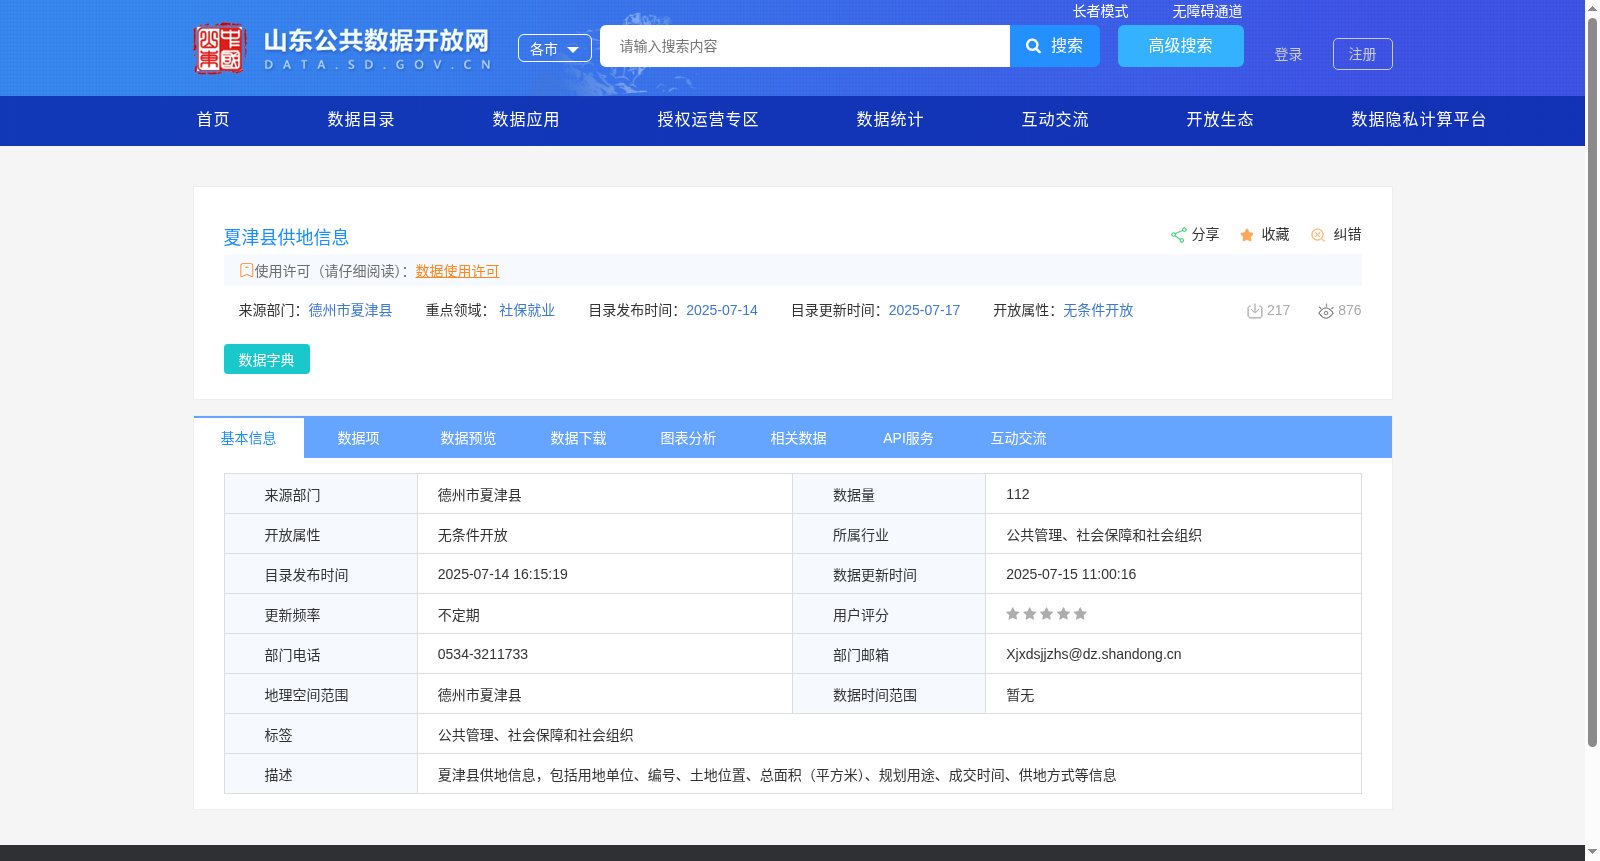Open 开放生态 navigation menu
The image size is (1600, 861).
(1220, 119)
